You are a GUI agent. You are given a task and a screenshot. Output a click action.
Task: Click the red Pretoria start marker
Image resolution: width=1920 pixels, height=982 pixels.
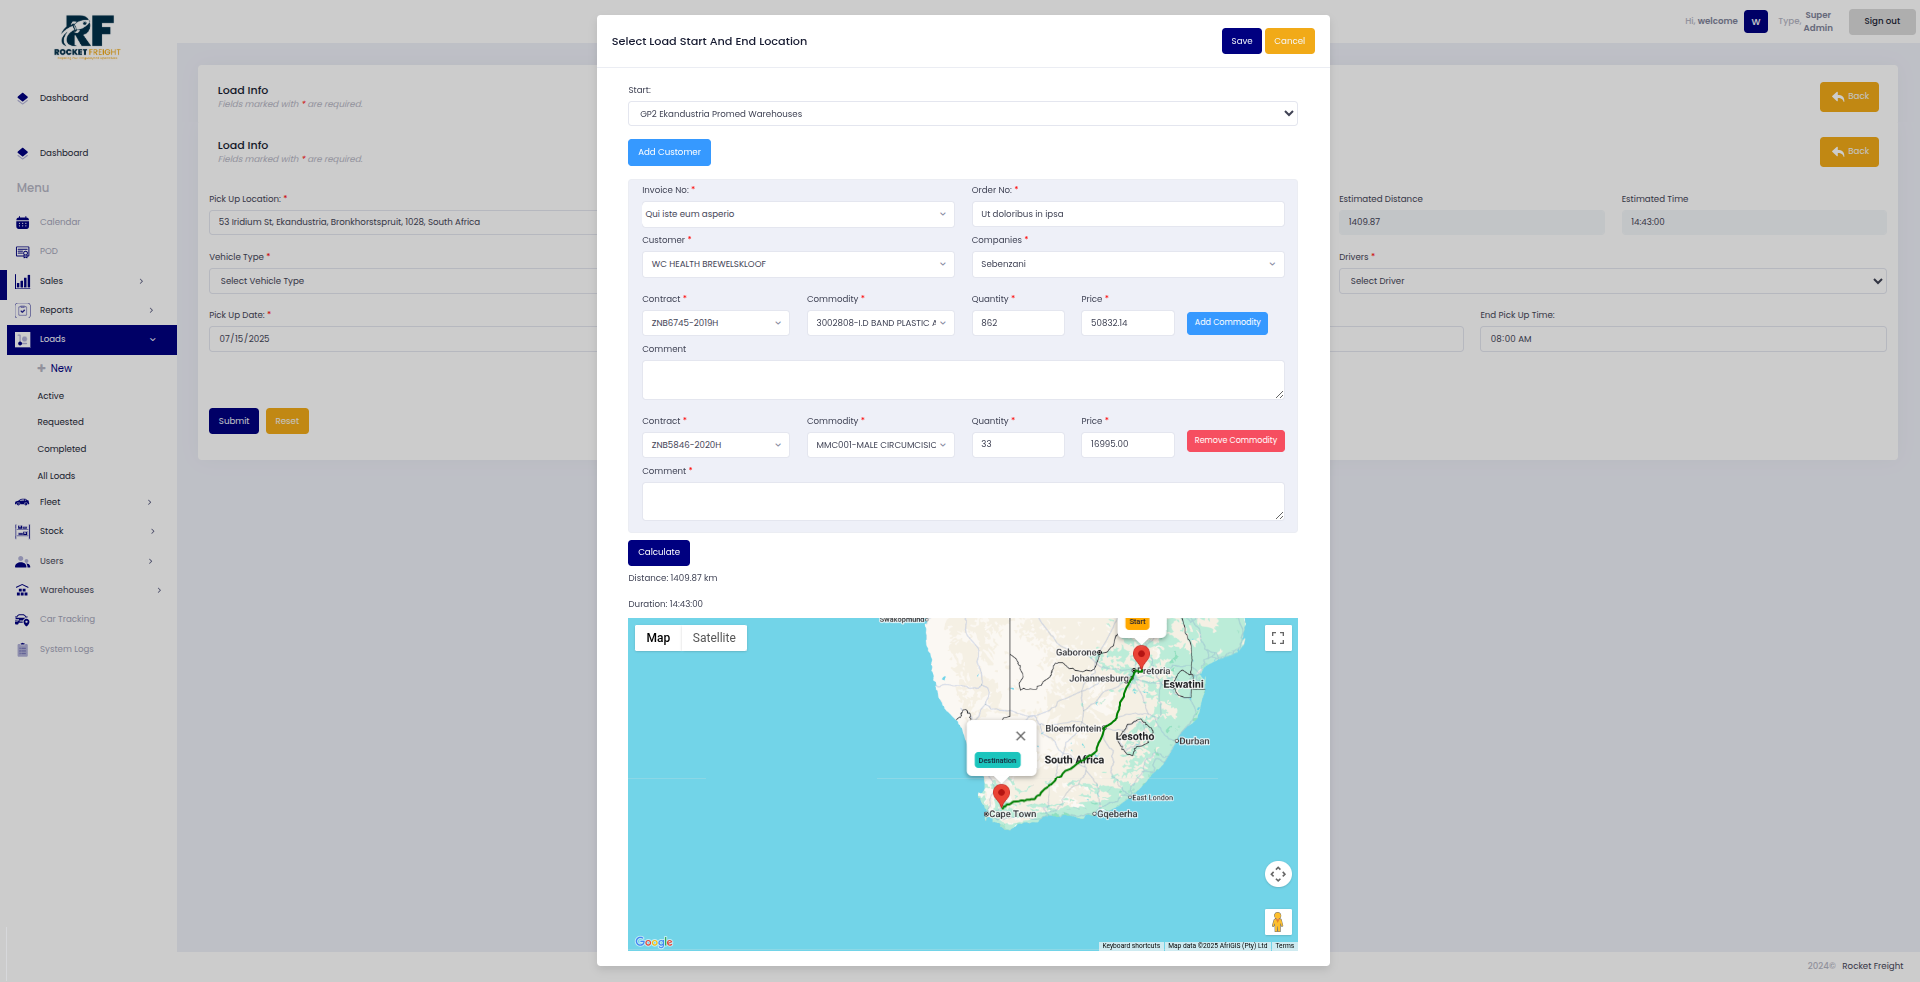1141,656
